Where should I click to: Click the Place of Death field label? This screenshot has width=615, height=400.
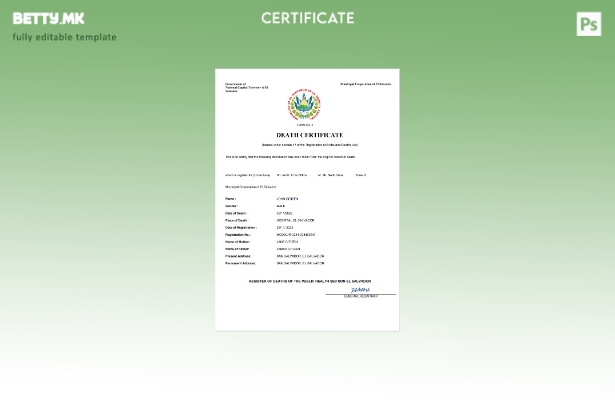click(x=236, y=220)
